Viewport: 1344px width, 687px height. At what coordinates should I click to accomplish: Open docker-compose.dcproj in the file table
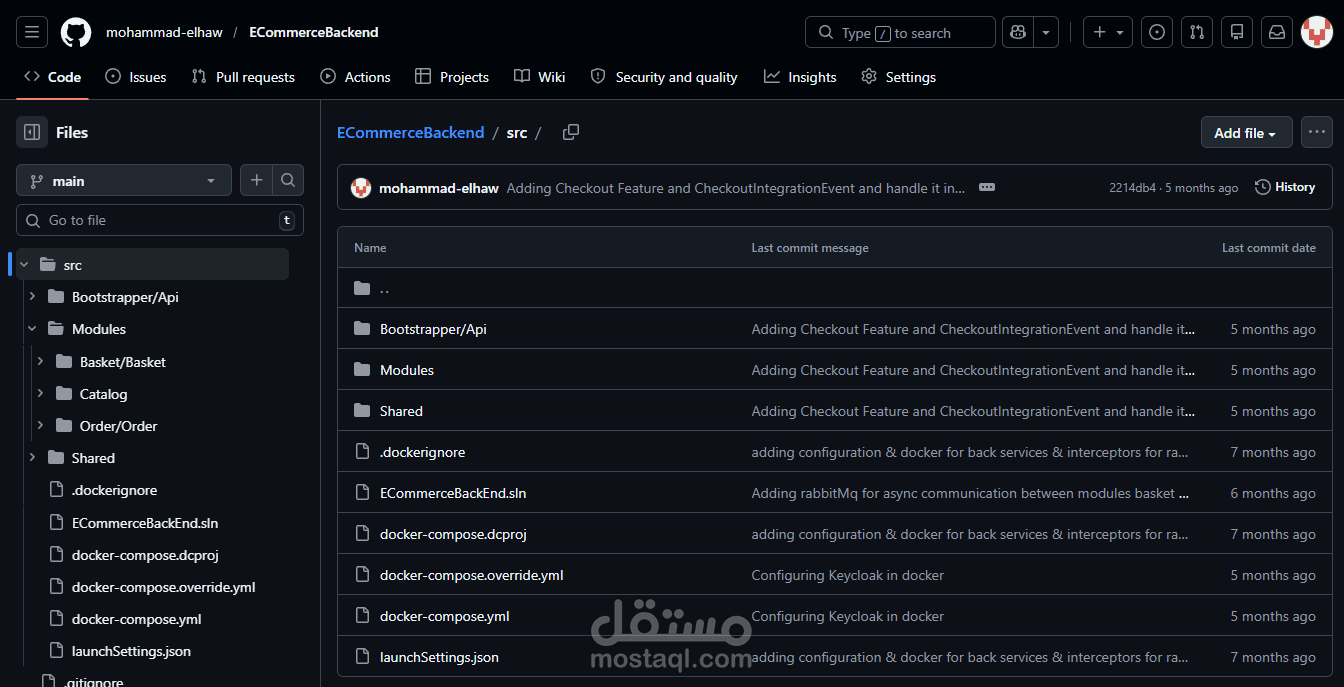pos(453,534)
